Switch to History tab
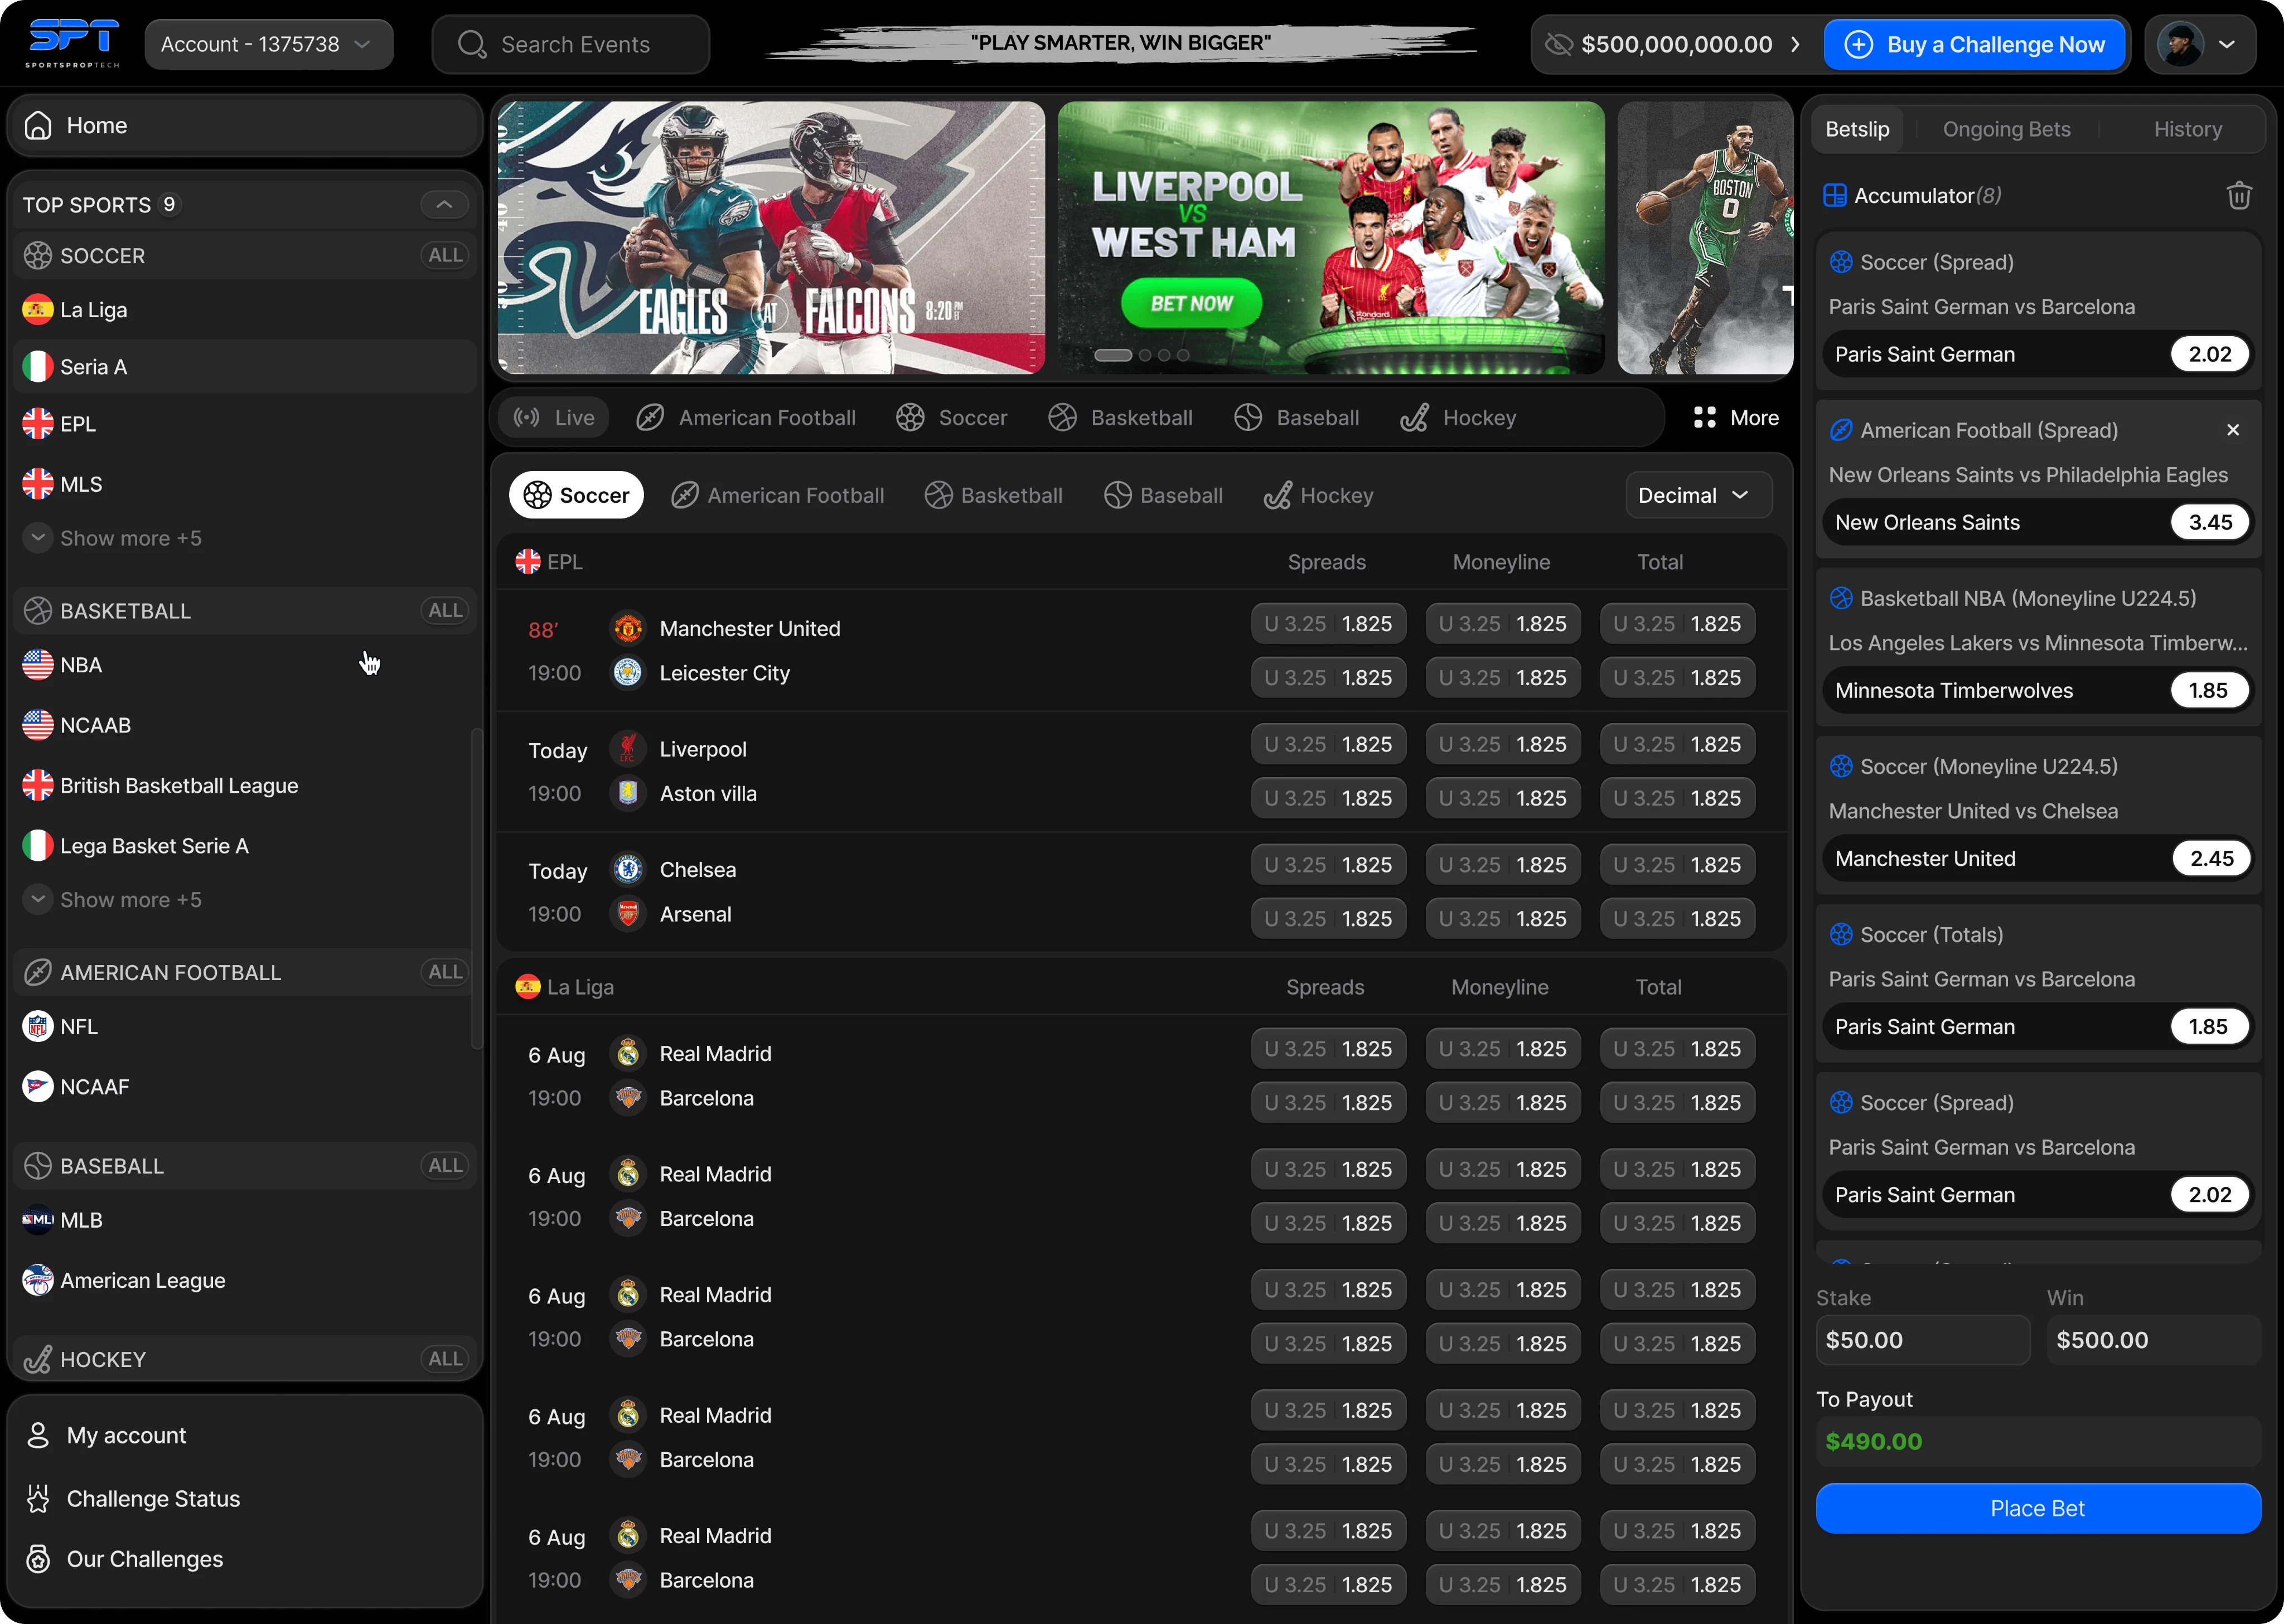This screenshot has height=1624, width=2284. pos(2188,129)
